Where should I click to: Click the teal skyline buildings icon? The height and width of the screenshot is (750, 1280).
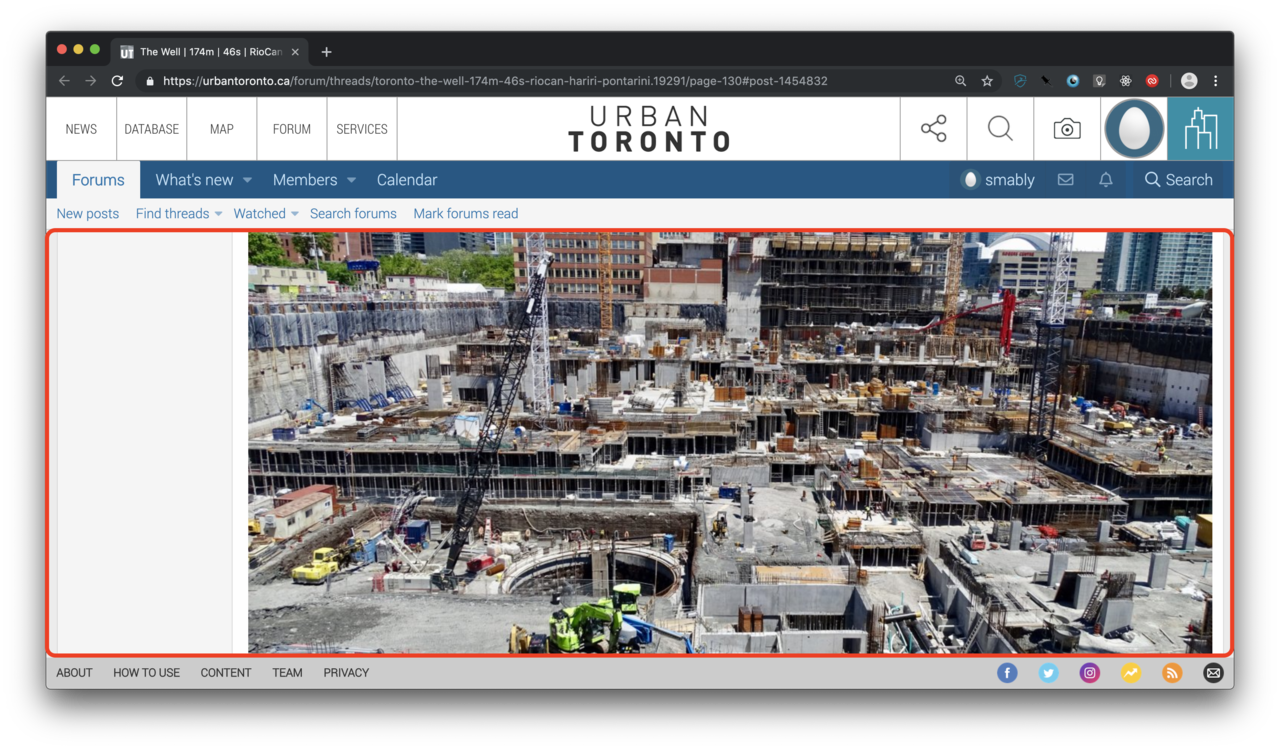click(x=1200, y=129)
